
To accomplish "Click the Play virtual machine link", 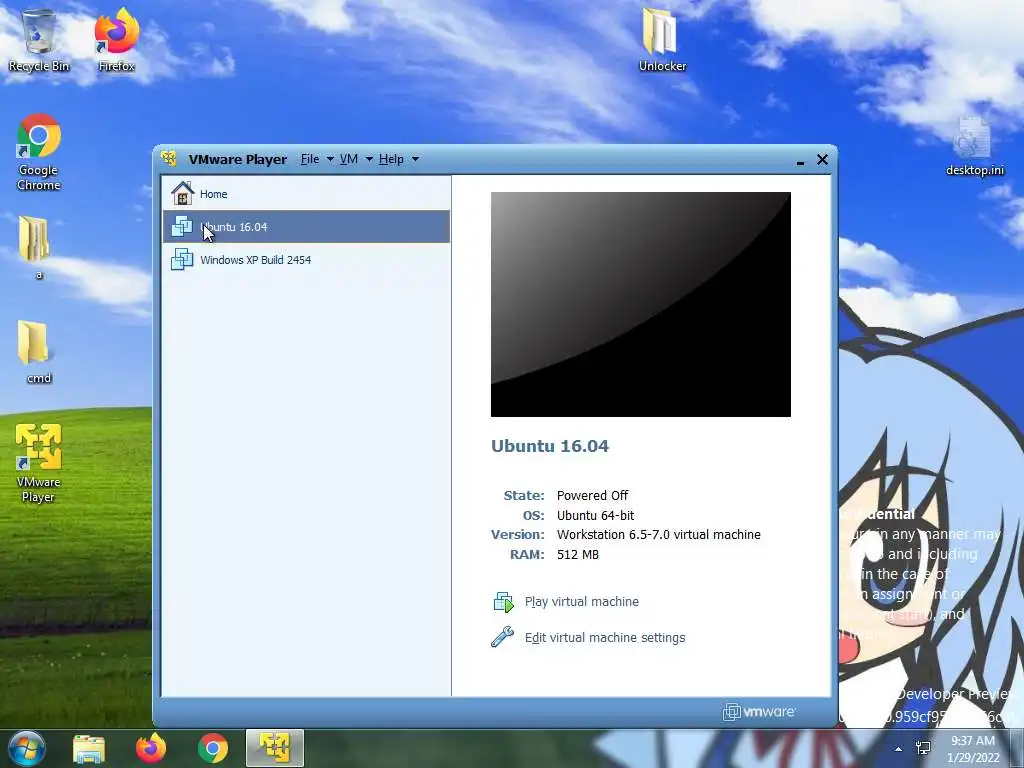I will [582, 601].
